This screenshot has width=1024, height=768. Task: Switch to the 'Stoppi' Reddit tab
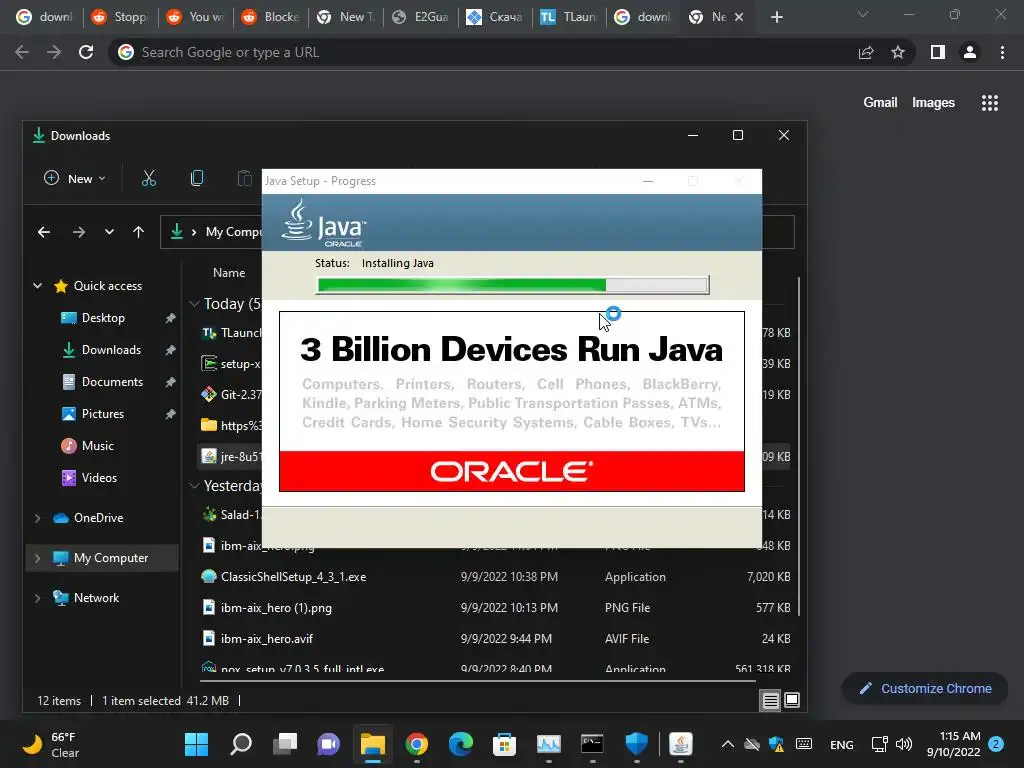pyautogui.click(x=121, y=17)
